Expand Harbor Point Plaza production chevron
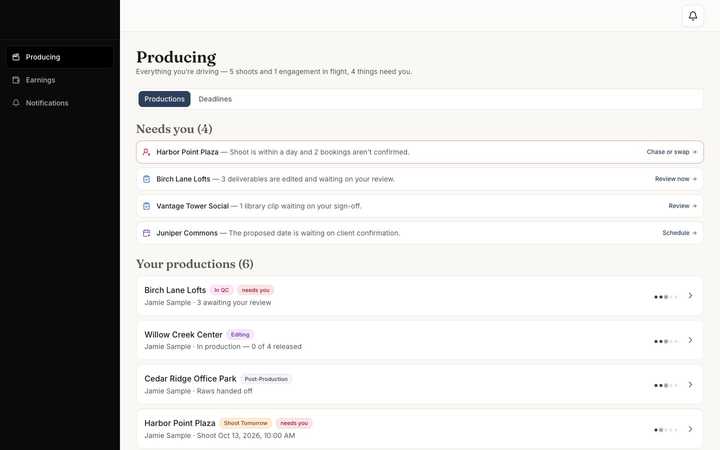720x450 pixels. (x=690, y=429)
